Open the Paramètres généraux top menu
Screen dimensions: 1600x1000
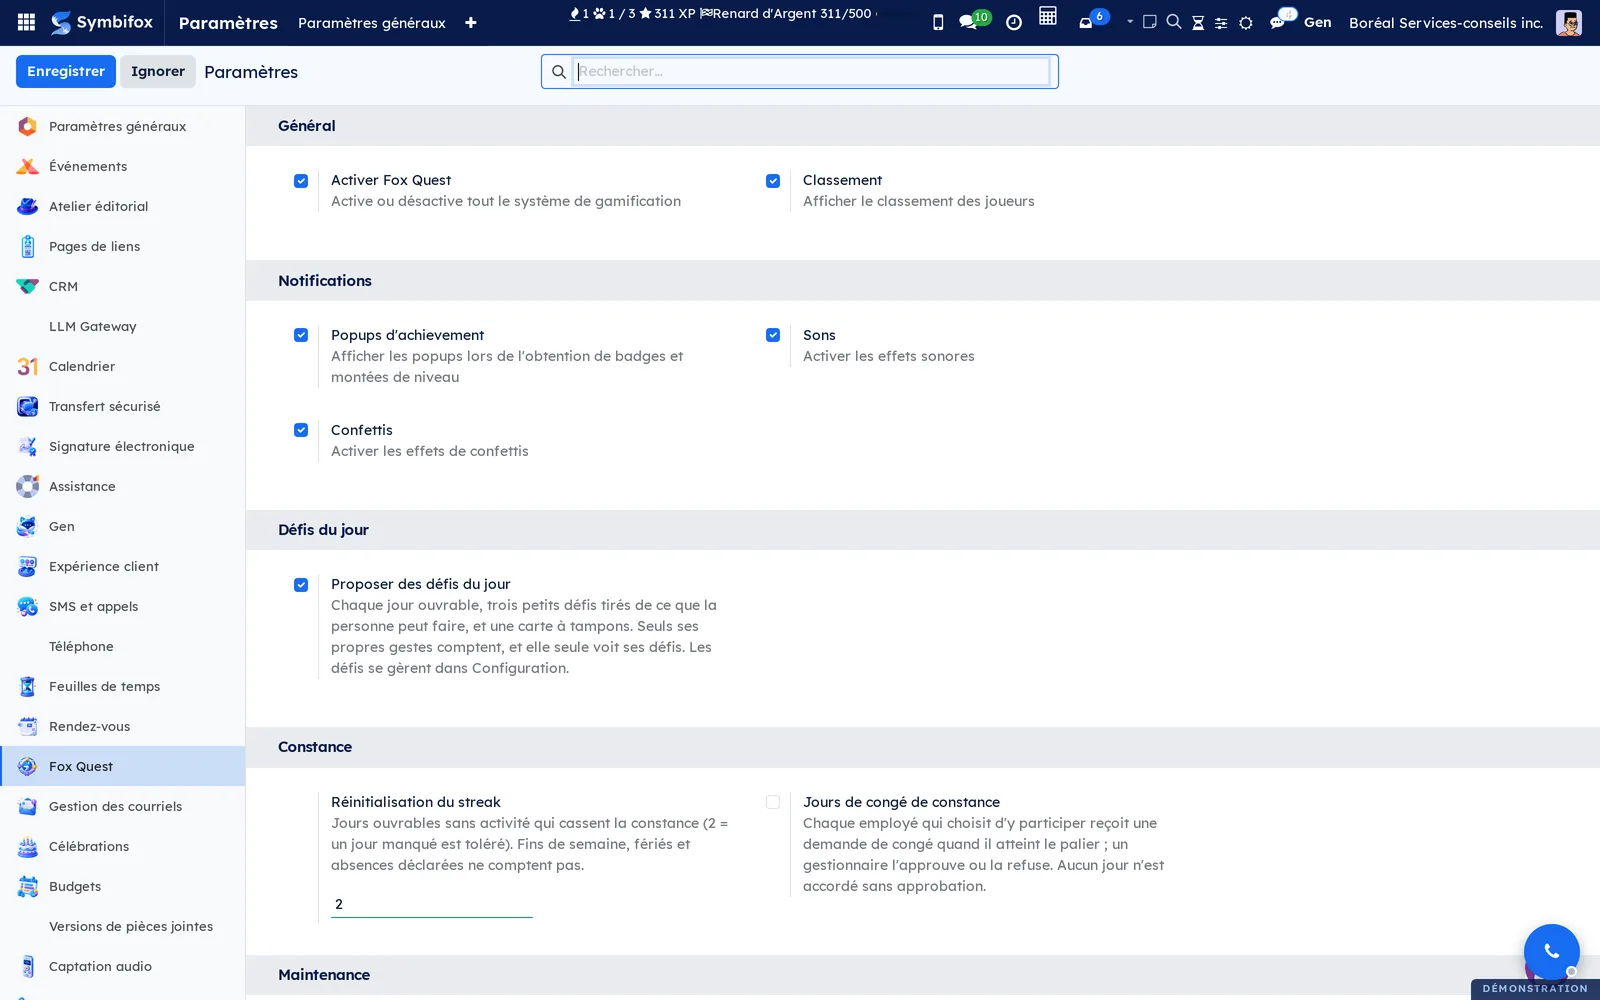tap(372, 23)
